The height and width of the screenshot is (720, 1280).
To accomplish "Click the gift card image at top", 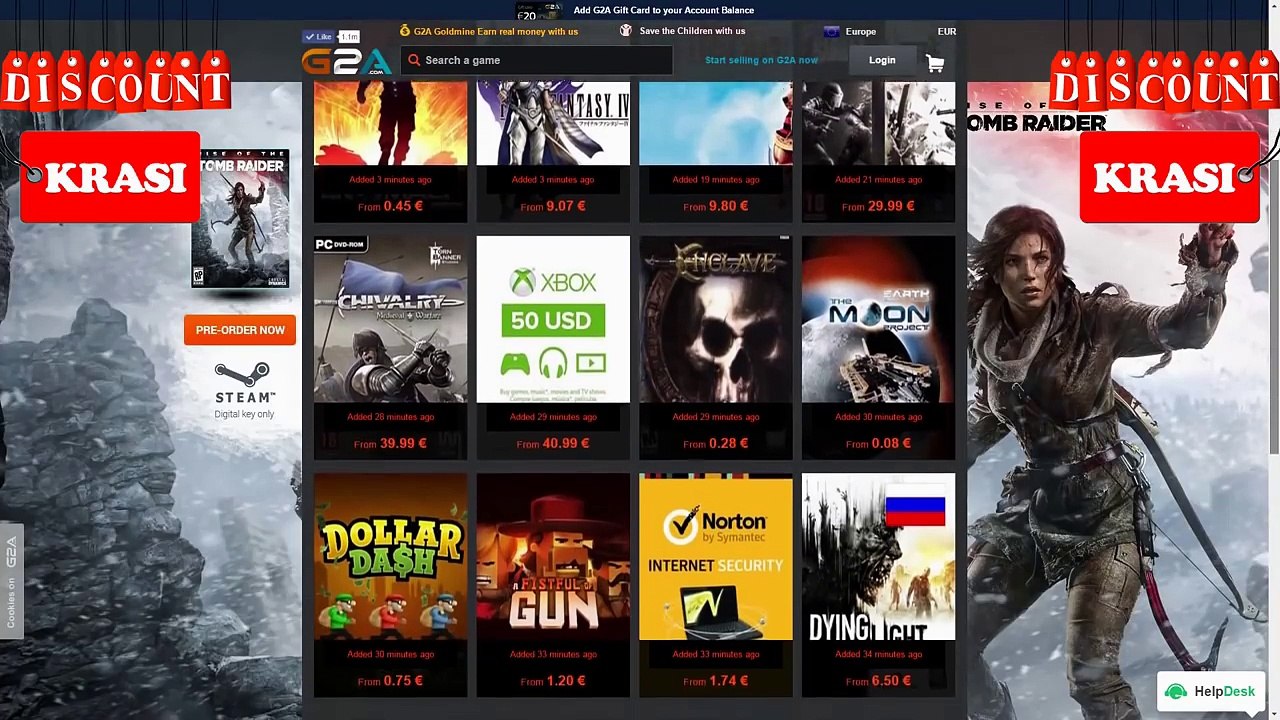I will 540,12.
